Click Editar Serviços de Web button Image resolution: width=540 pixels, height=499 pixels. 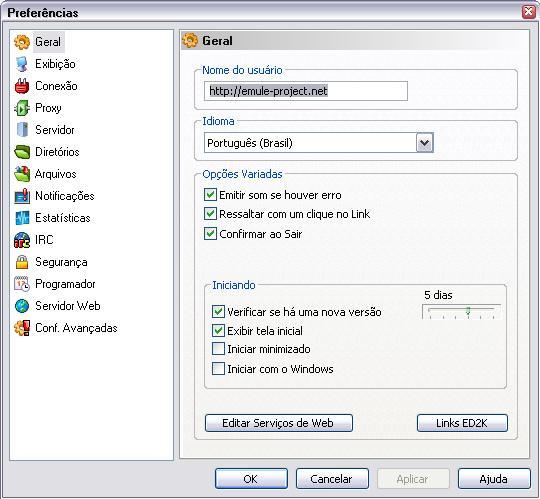[x=279, y=423]
